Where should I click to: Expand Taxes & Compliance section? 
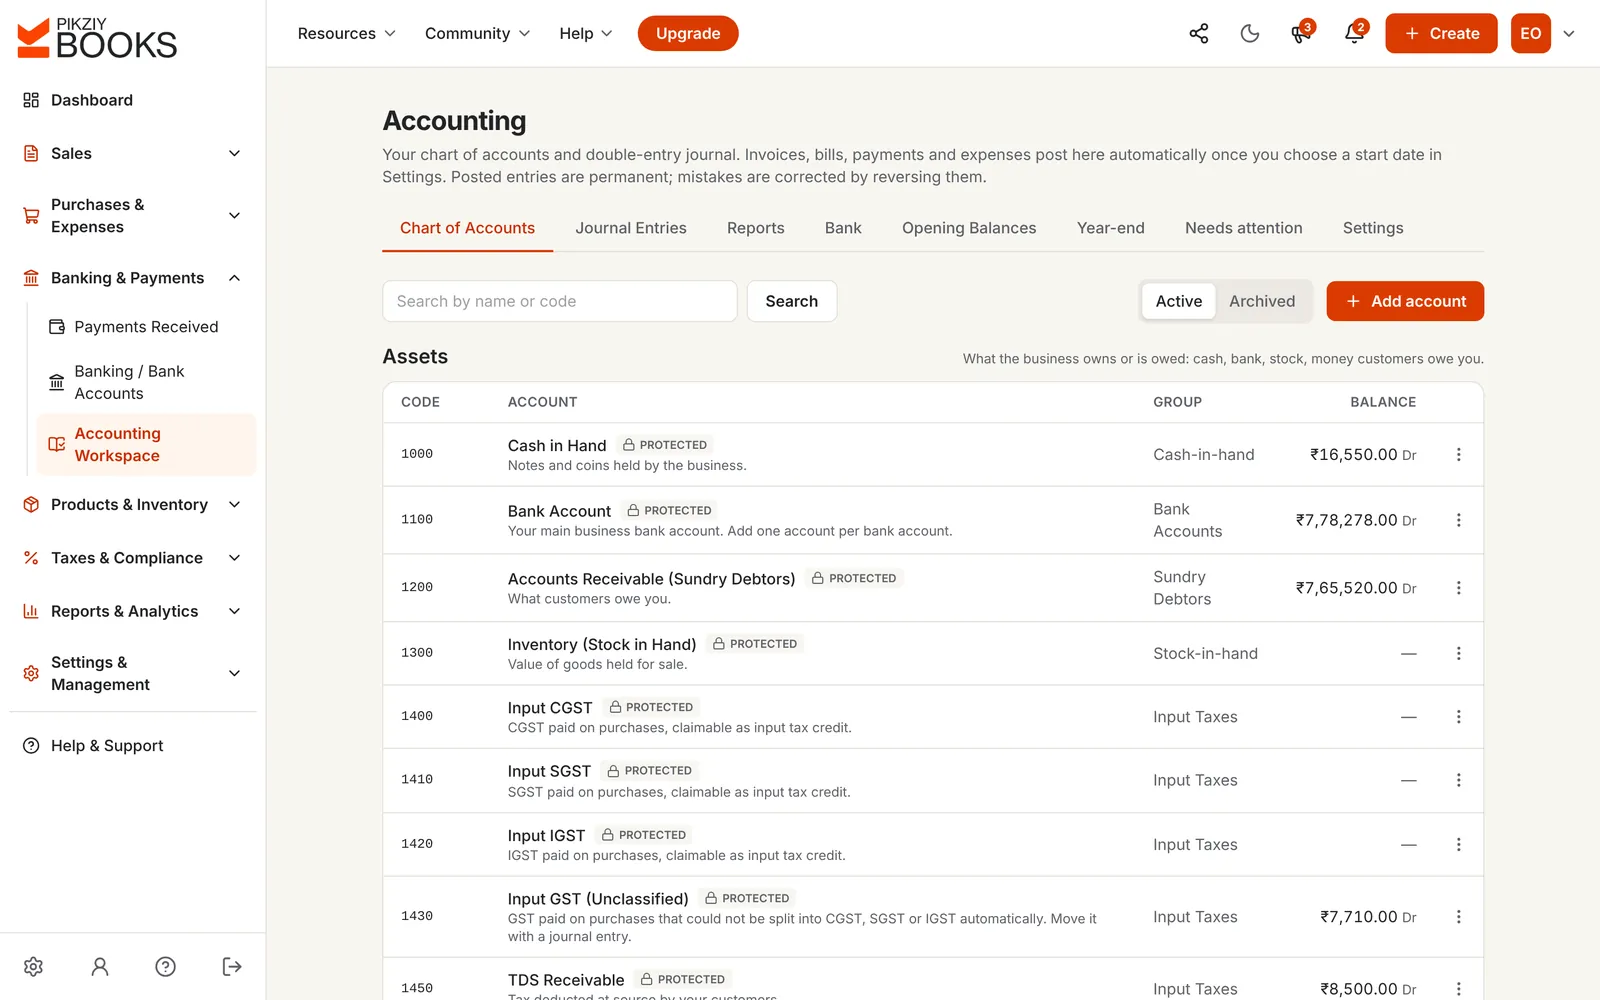(131, 558)
